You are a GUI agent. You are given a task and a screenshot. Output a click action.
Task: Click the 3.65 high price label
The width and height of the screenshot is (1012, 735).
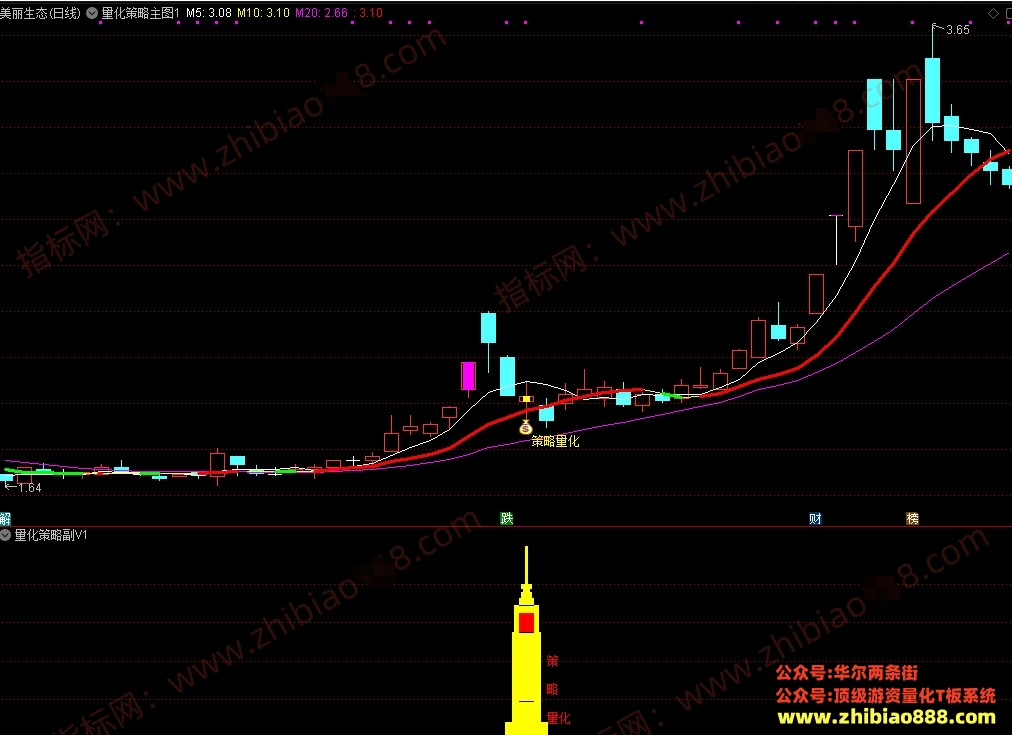click(x=958, y=30)
